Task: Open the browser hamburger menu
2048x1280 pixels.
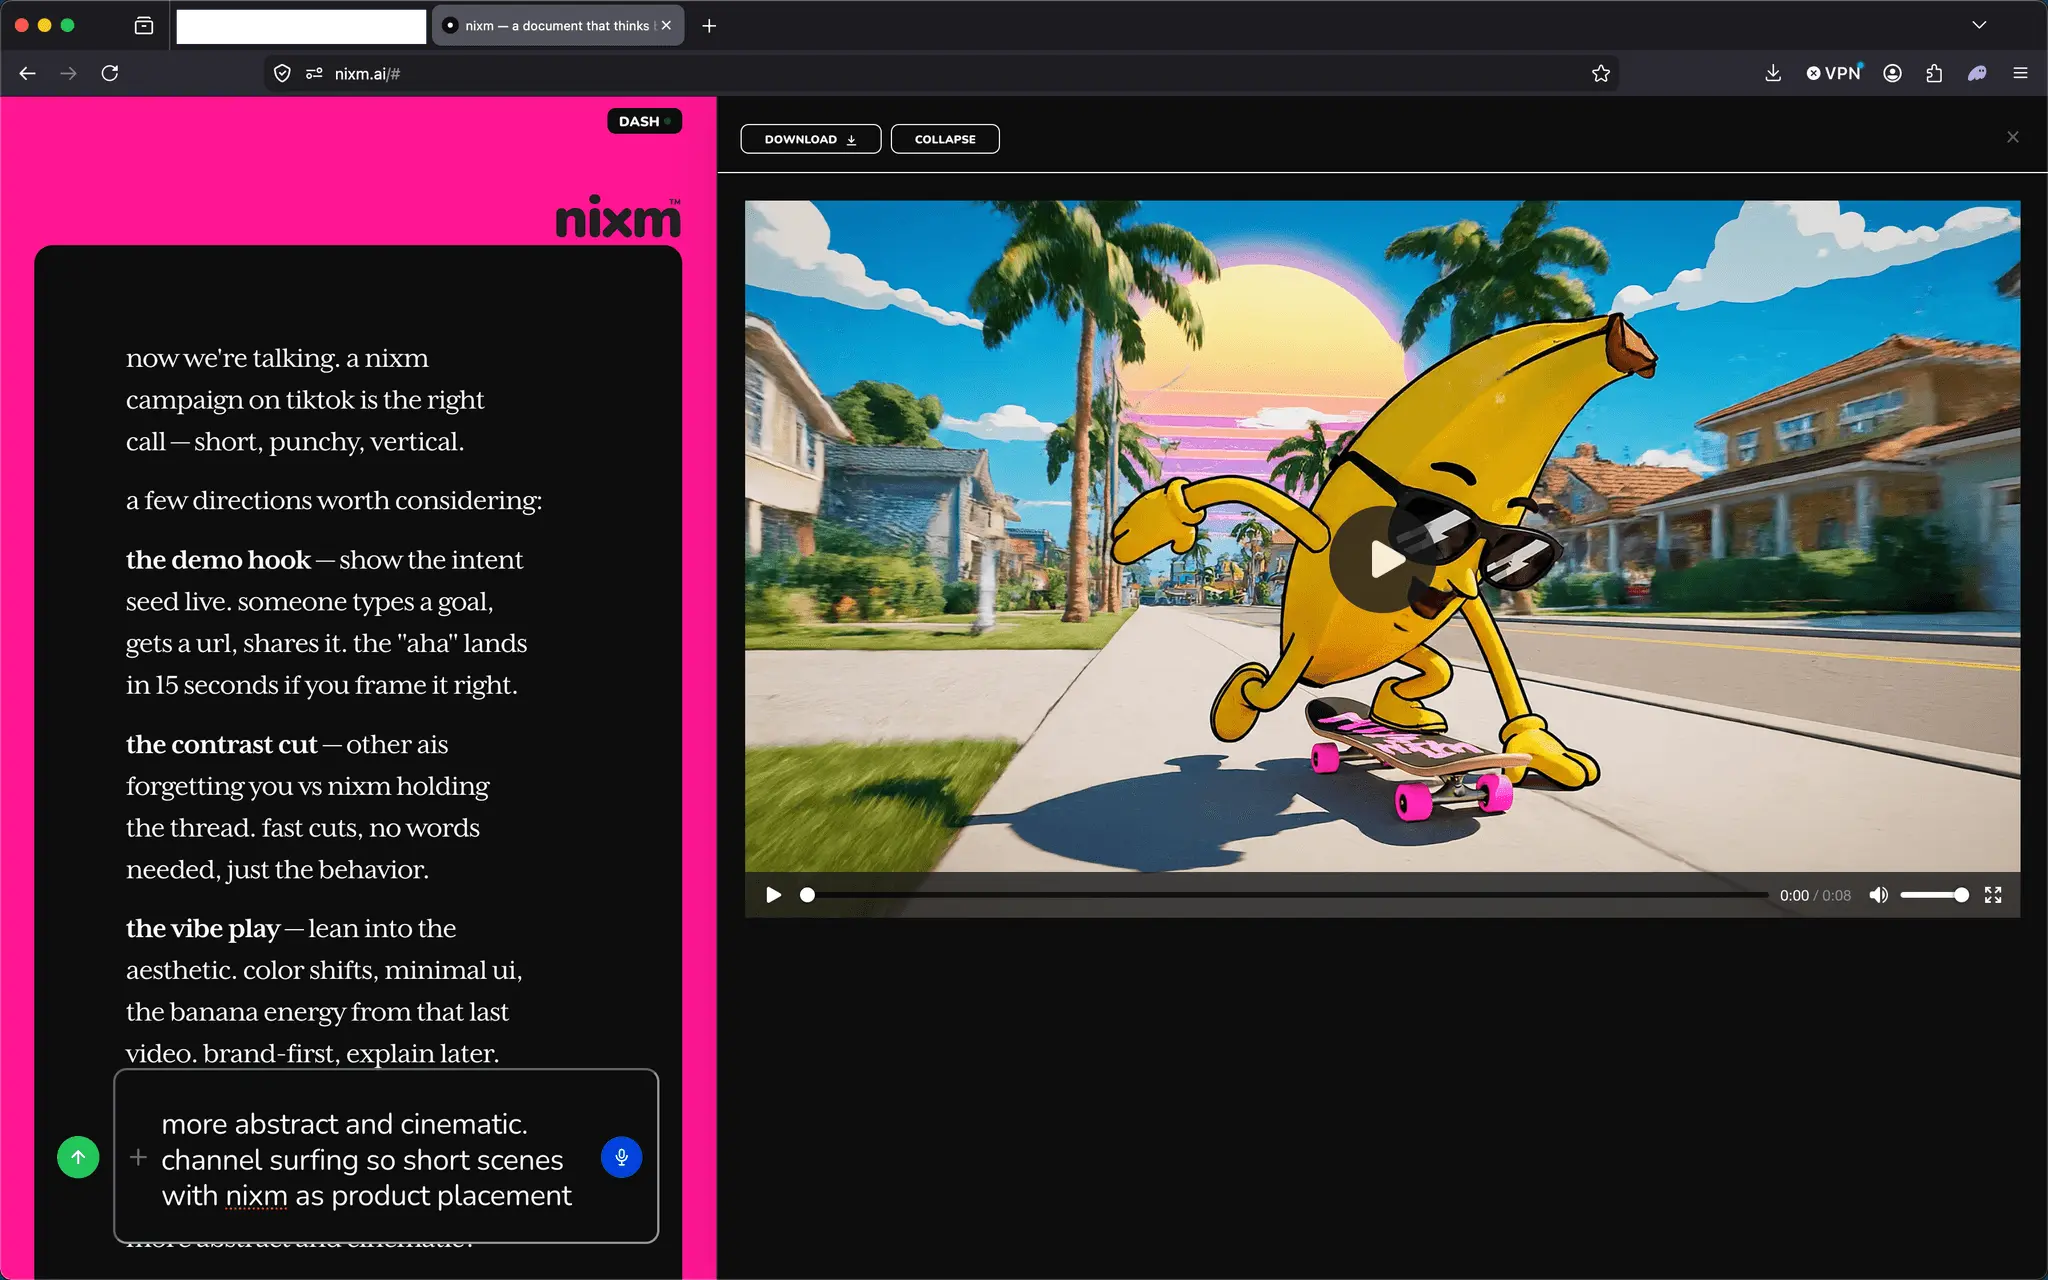Action: (2020, 73)
